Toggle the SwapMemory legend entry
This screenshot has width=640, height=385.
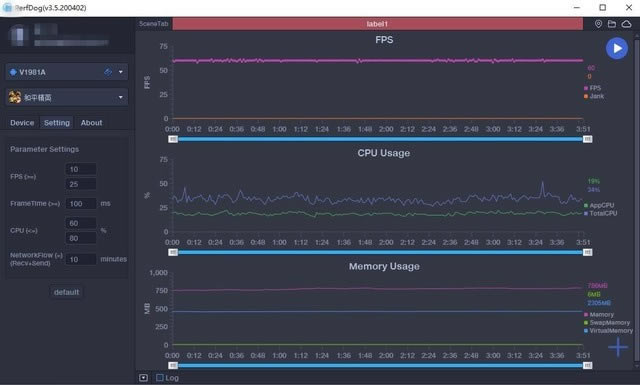click(x=607, y=323)
